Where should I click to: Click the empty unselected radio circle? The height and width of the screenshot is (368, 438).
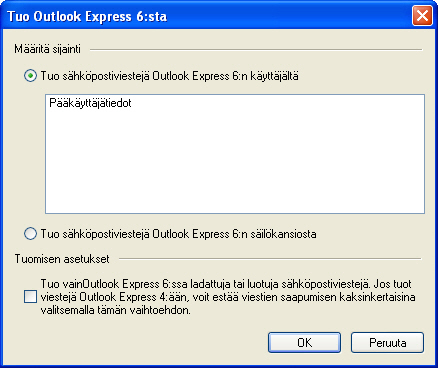click(x=30, y=234)
